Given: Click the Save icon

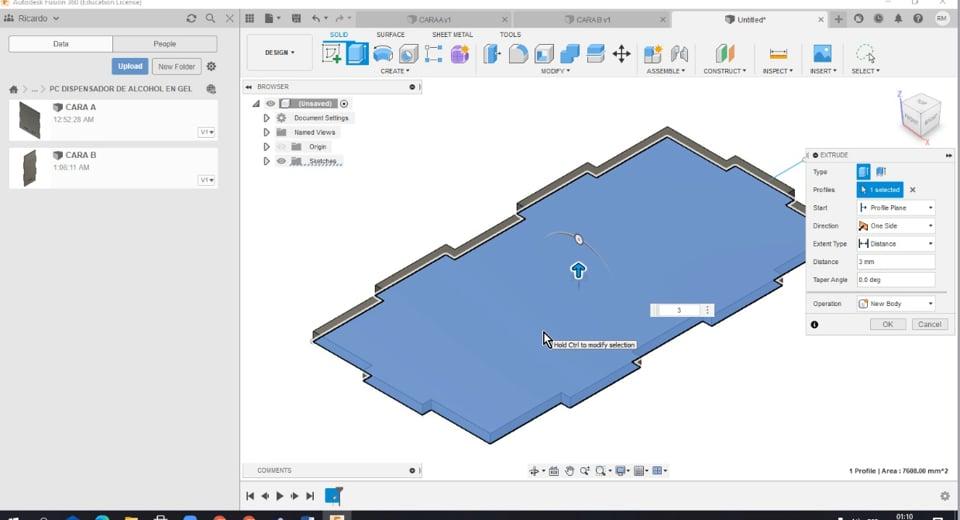Looking at the screenshot, I should [296, 18].
